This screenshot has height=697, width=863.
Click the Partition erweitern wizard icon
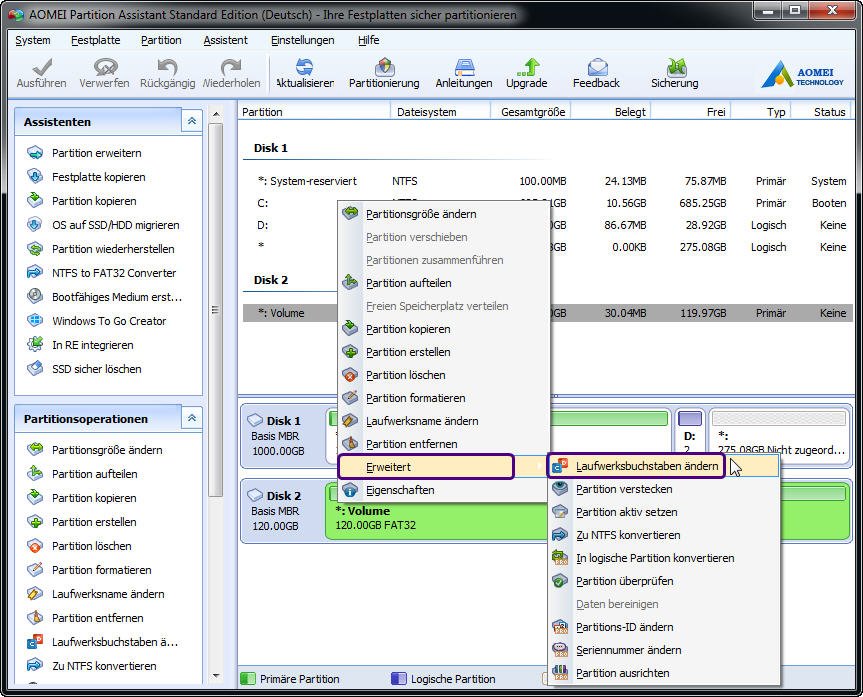[35, 153]
